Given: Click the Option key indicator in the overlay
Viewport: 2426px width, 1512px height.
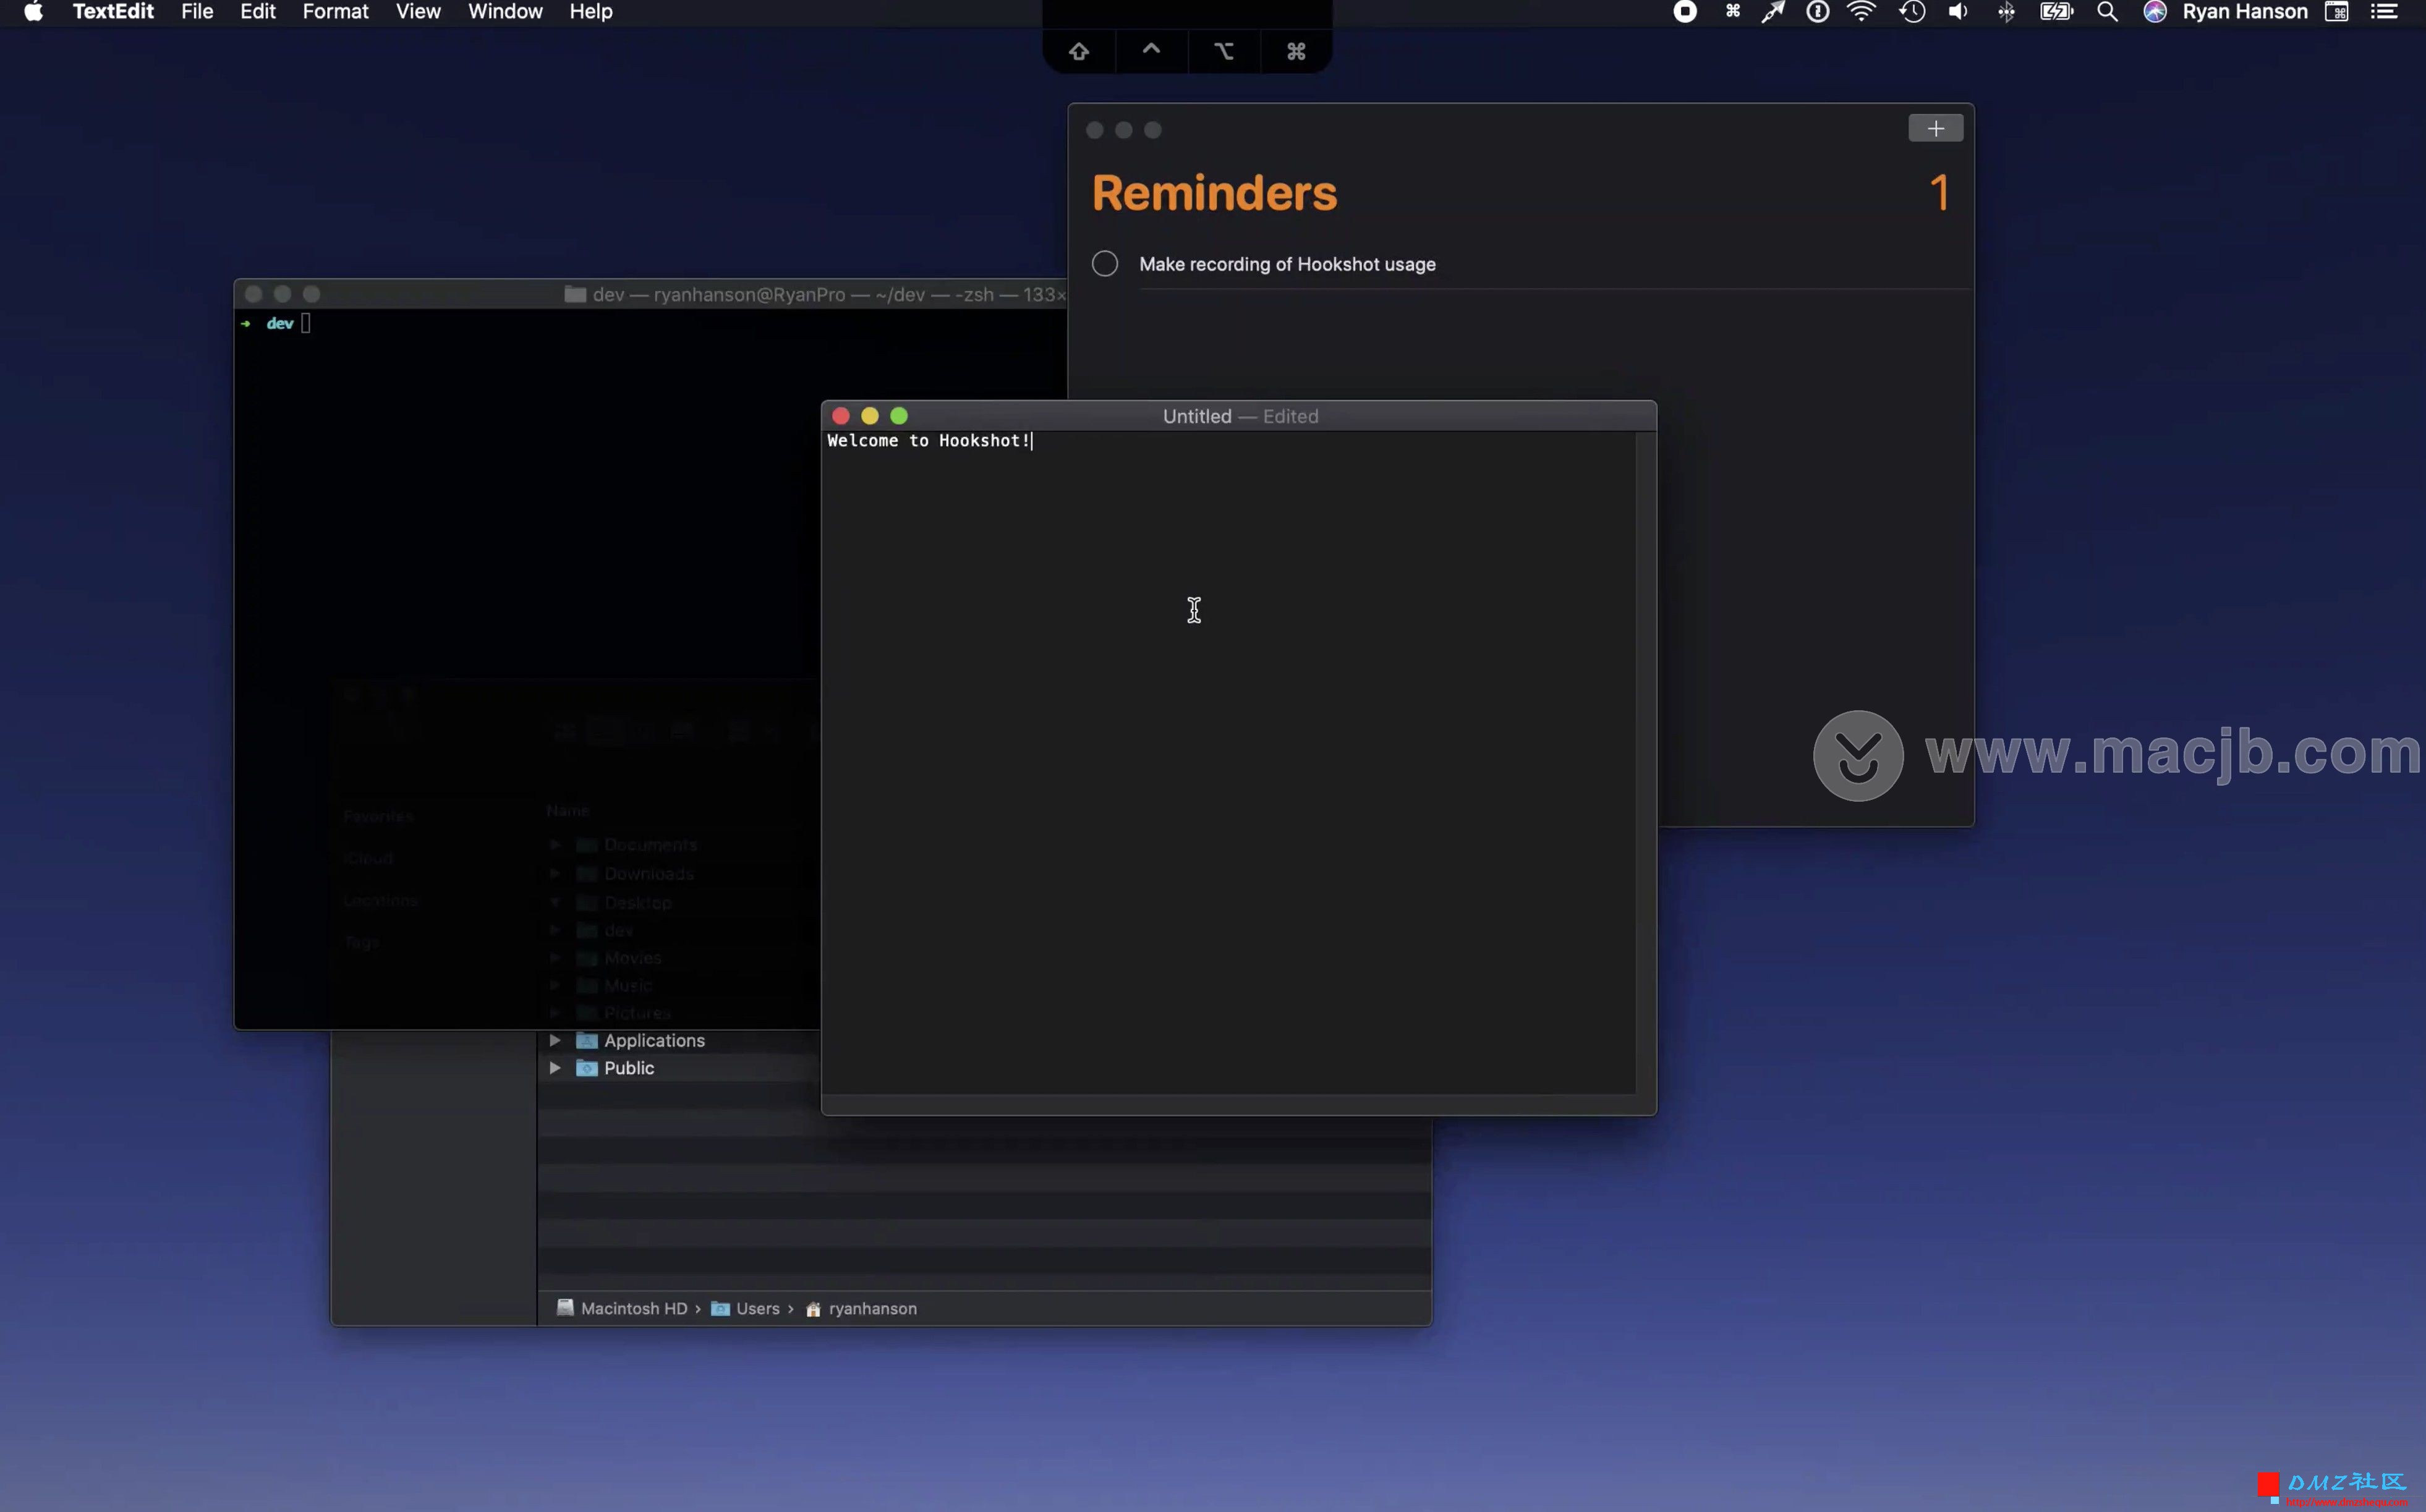Looking at the screenshot, I should [1224, 51].
